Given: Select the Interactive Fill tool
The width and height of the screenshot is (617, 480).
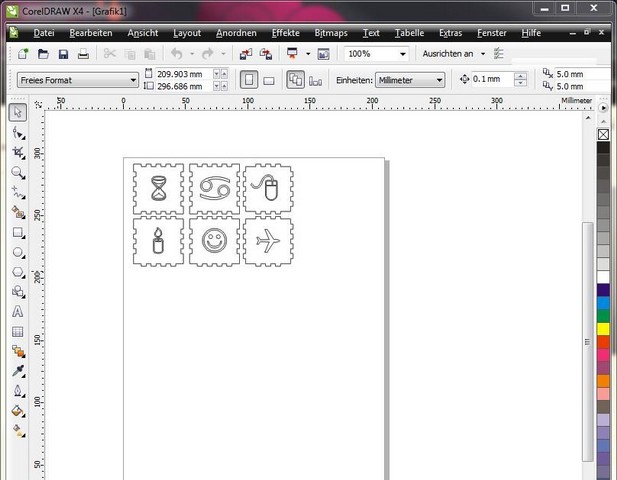Looking at the screenshot, I should (18, 431).
